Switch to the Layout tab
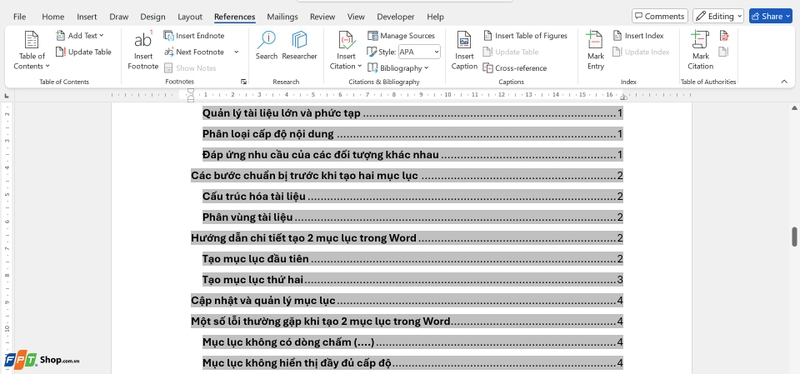 pos(190,17)
